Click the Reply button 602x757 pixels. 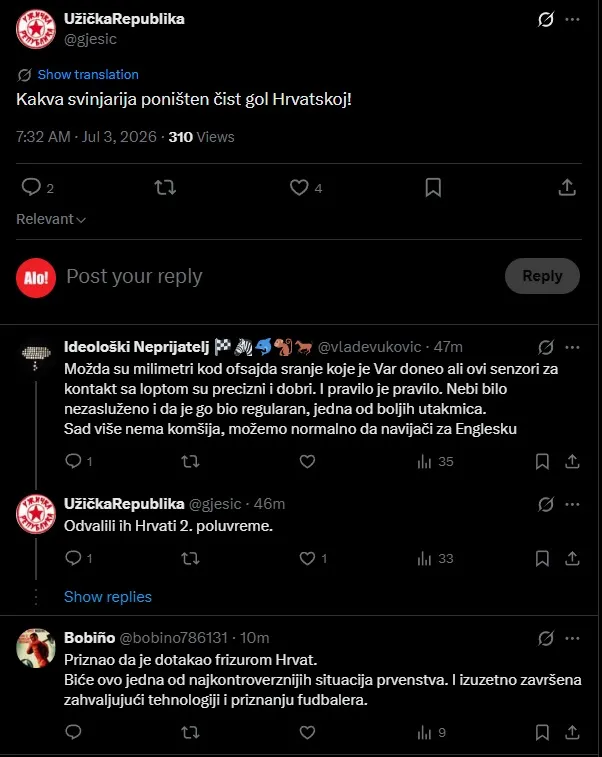[542, 276]
